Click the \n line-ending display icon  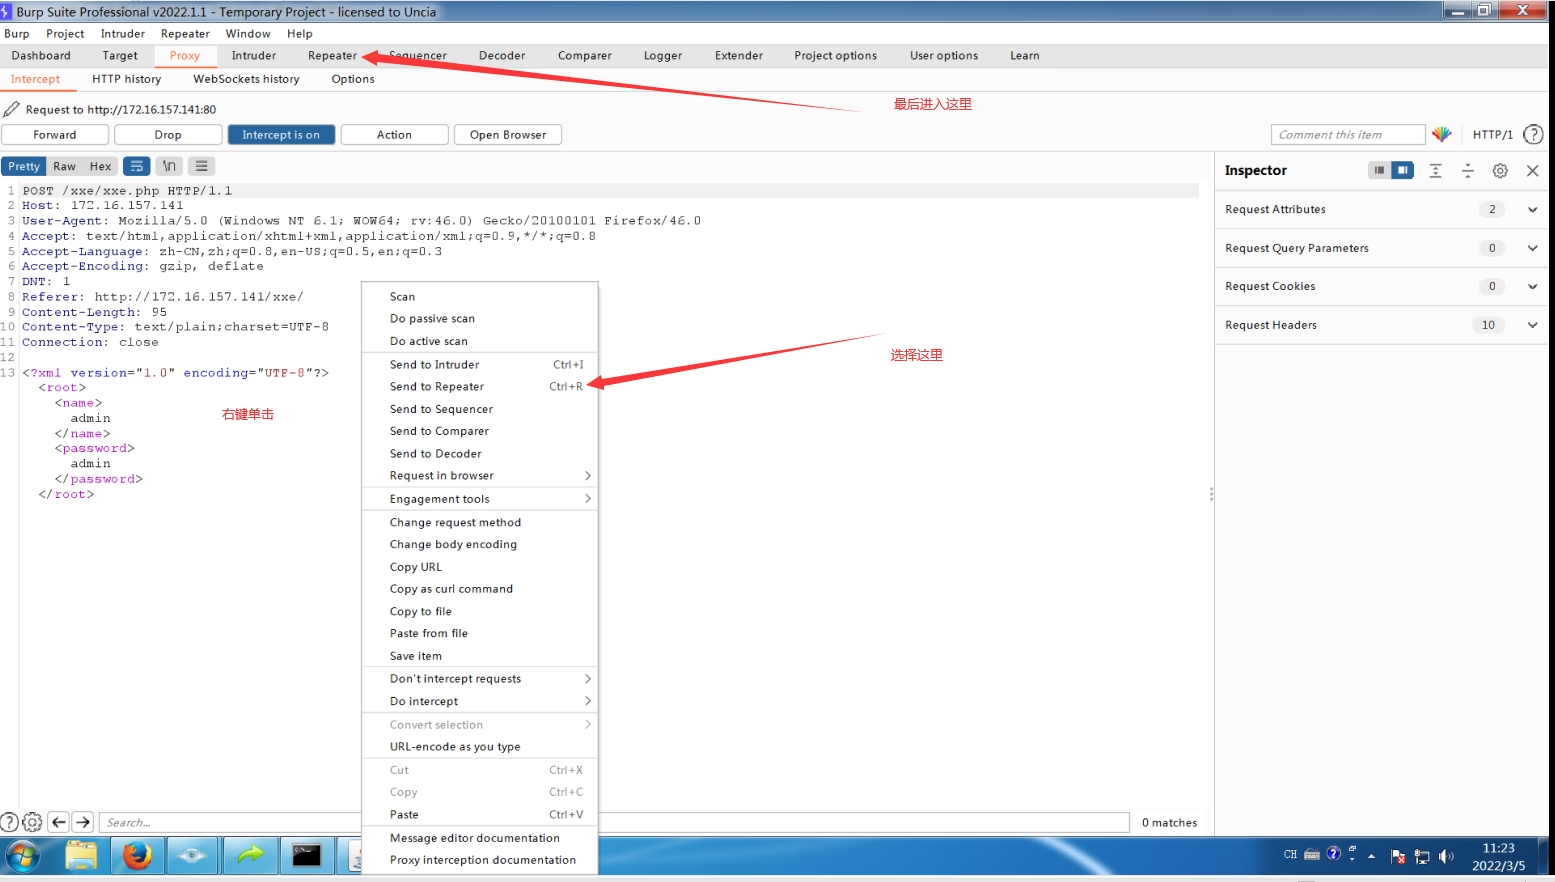168,165
